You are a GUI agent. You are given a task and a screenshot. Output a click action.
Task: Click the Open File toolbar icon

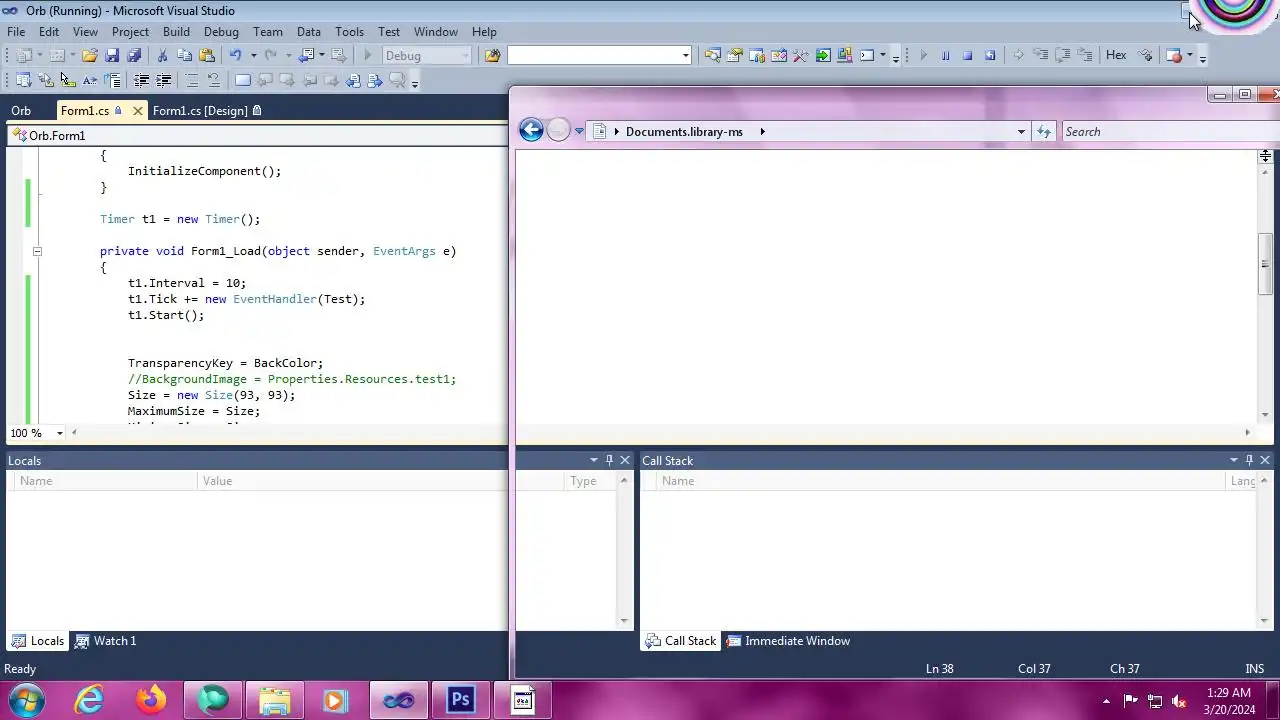click(x=89, y=56)
